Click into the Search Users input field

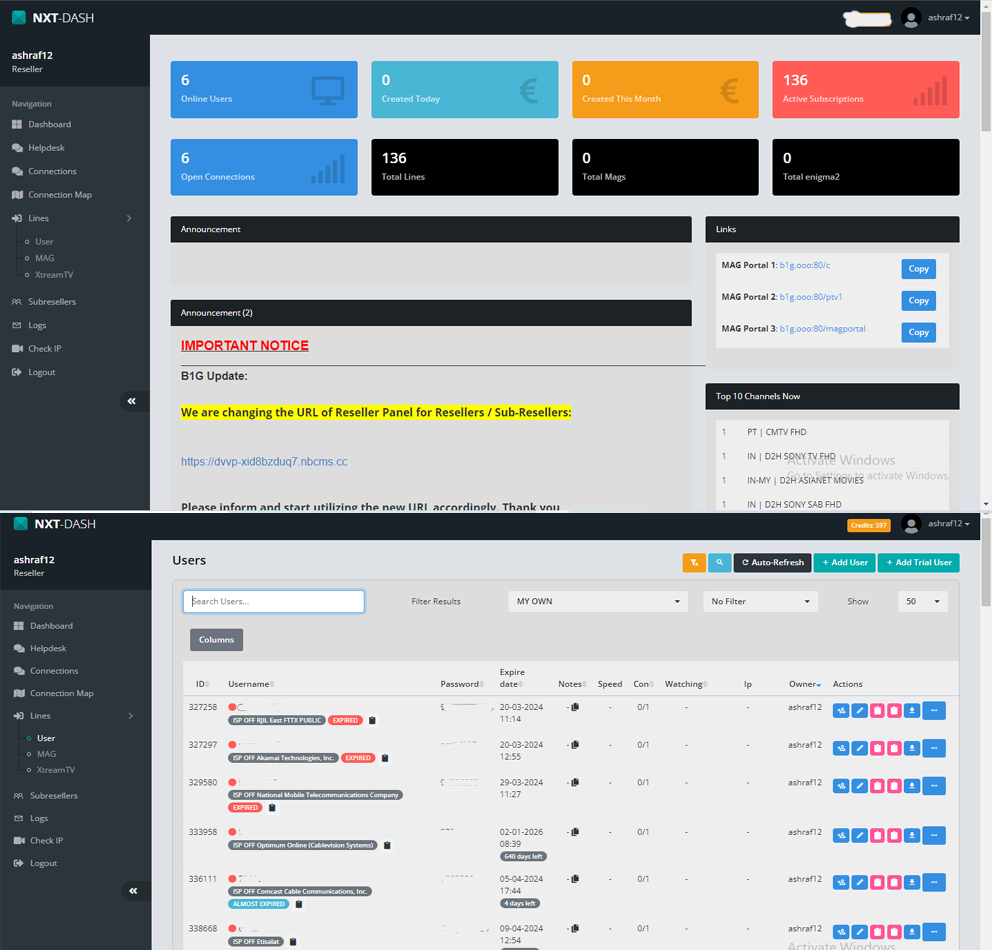tap(273, 601)
